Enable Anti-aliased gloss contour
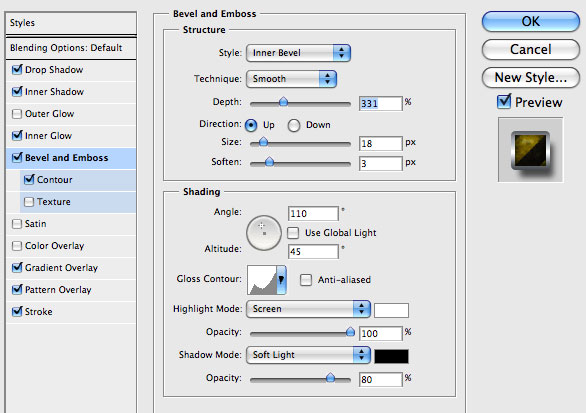Viewport: 586px width, 413px height. [x=306, y=280]
